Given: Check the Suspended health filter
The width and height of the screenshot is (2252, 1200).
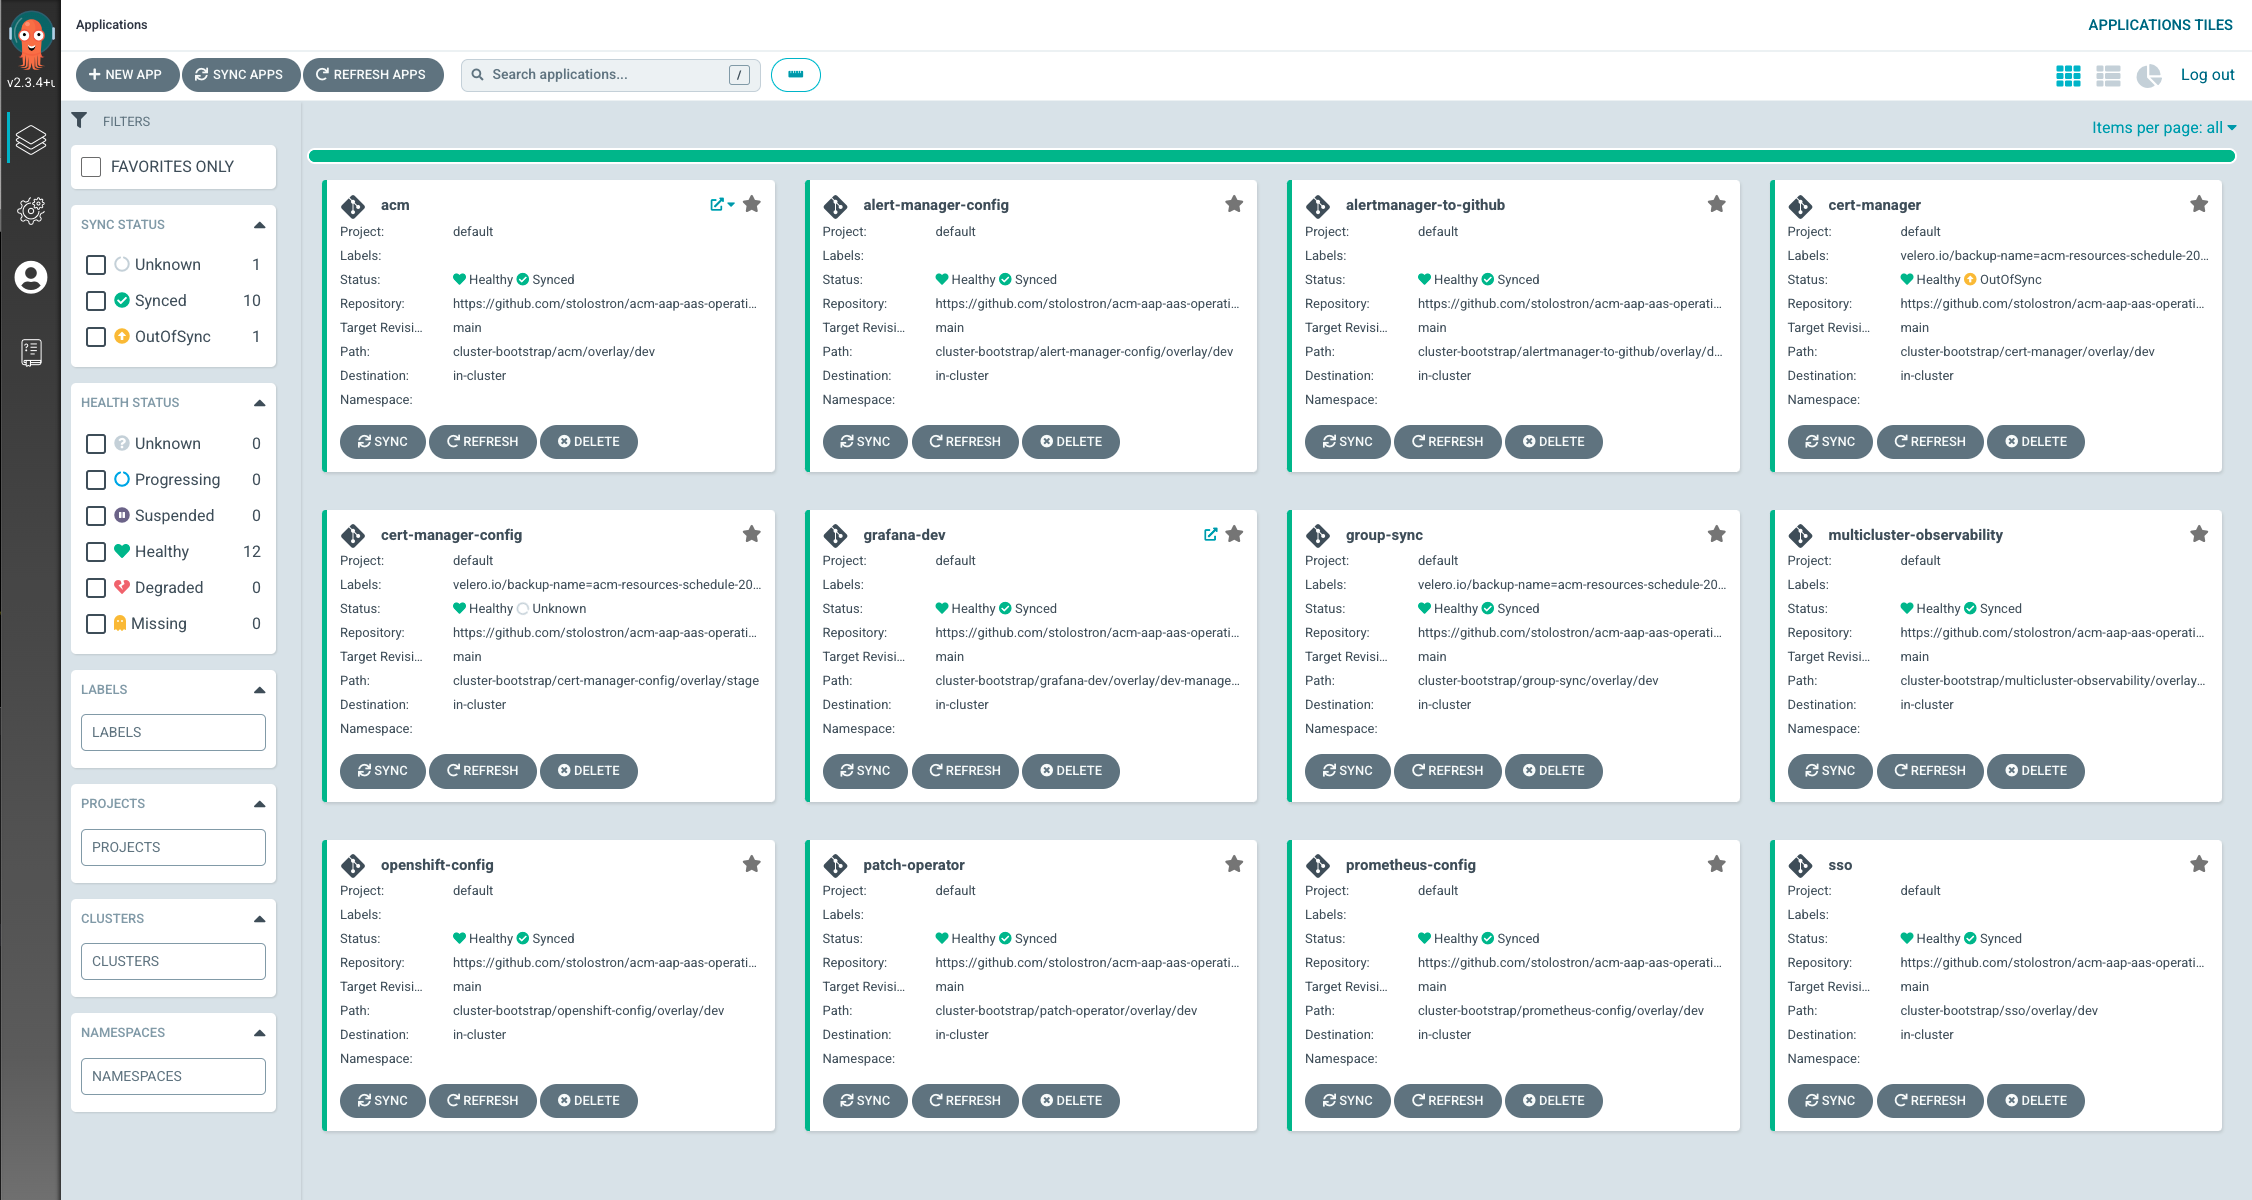Looking at the screenshot, I should (96, 516).
